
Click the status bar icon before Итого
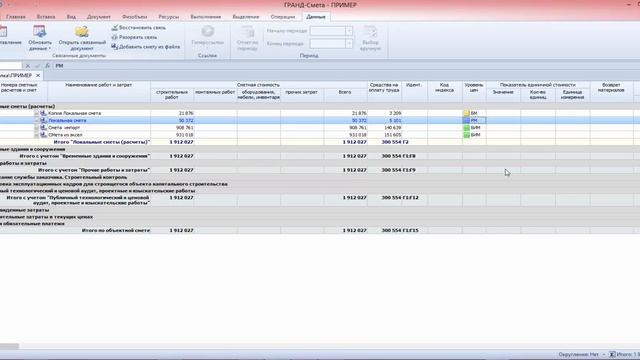pyautogui.click(x=612, y=355)
